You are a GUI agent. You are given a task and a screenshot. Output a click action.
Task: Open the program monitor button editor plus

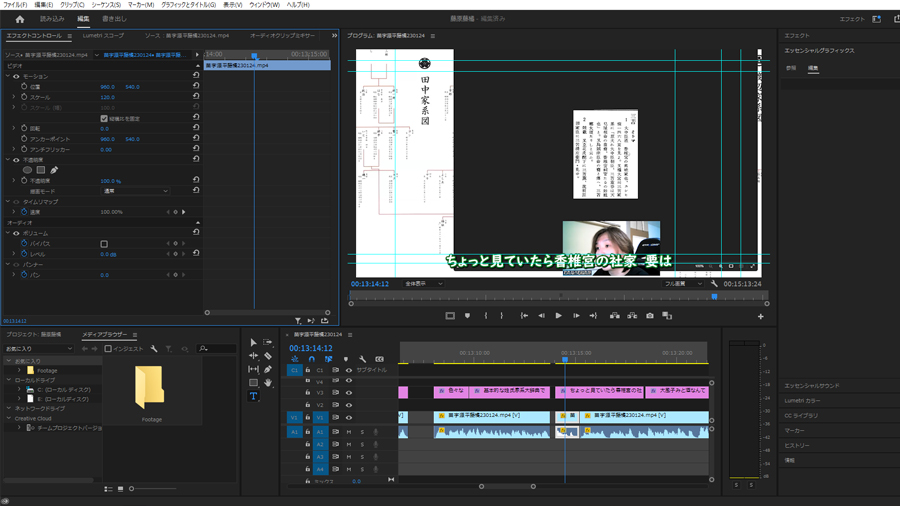click(761, 316)
